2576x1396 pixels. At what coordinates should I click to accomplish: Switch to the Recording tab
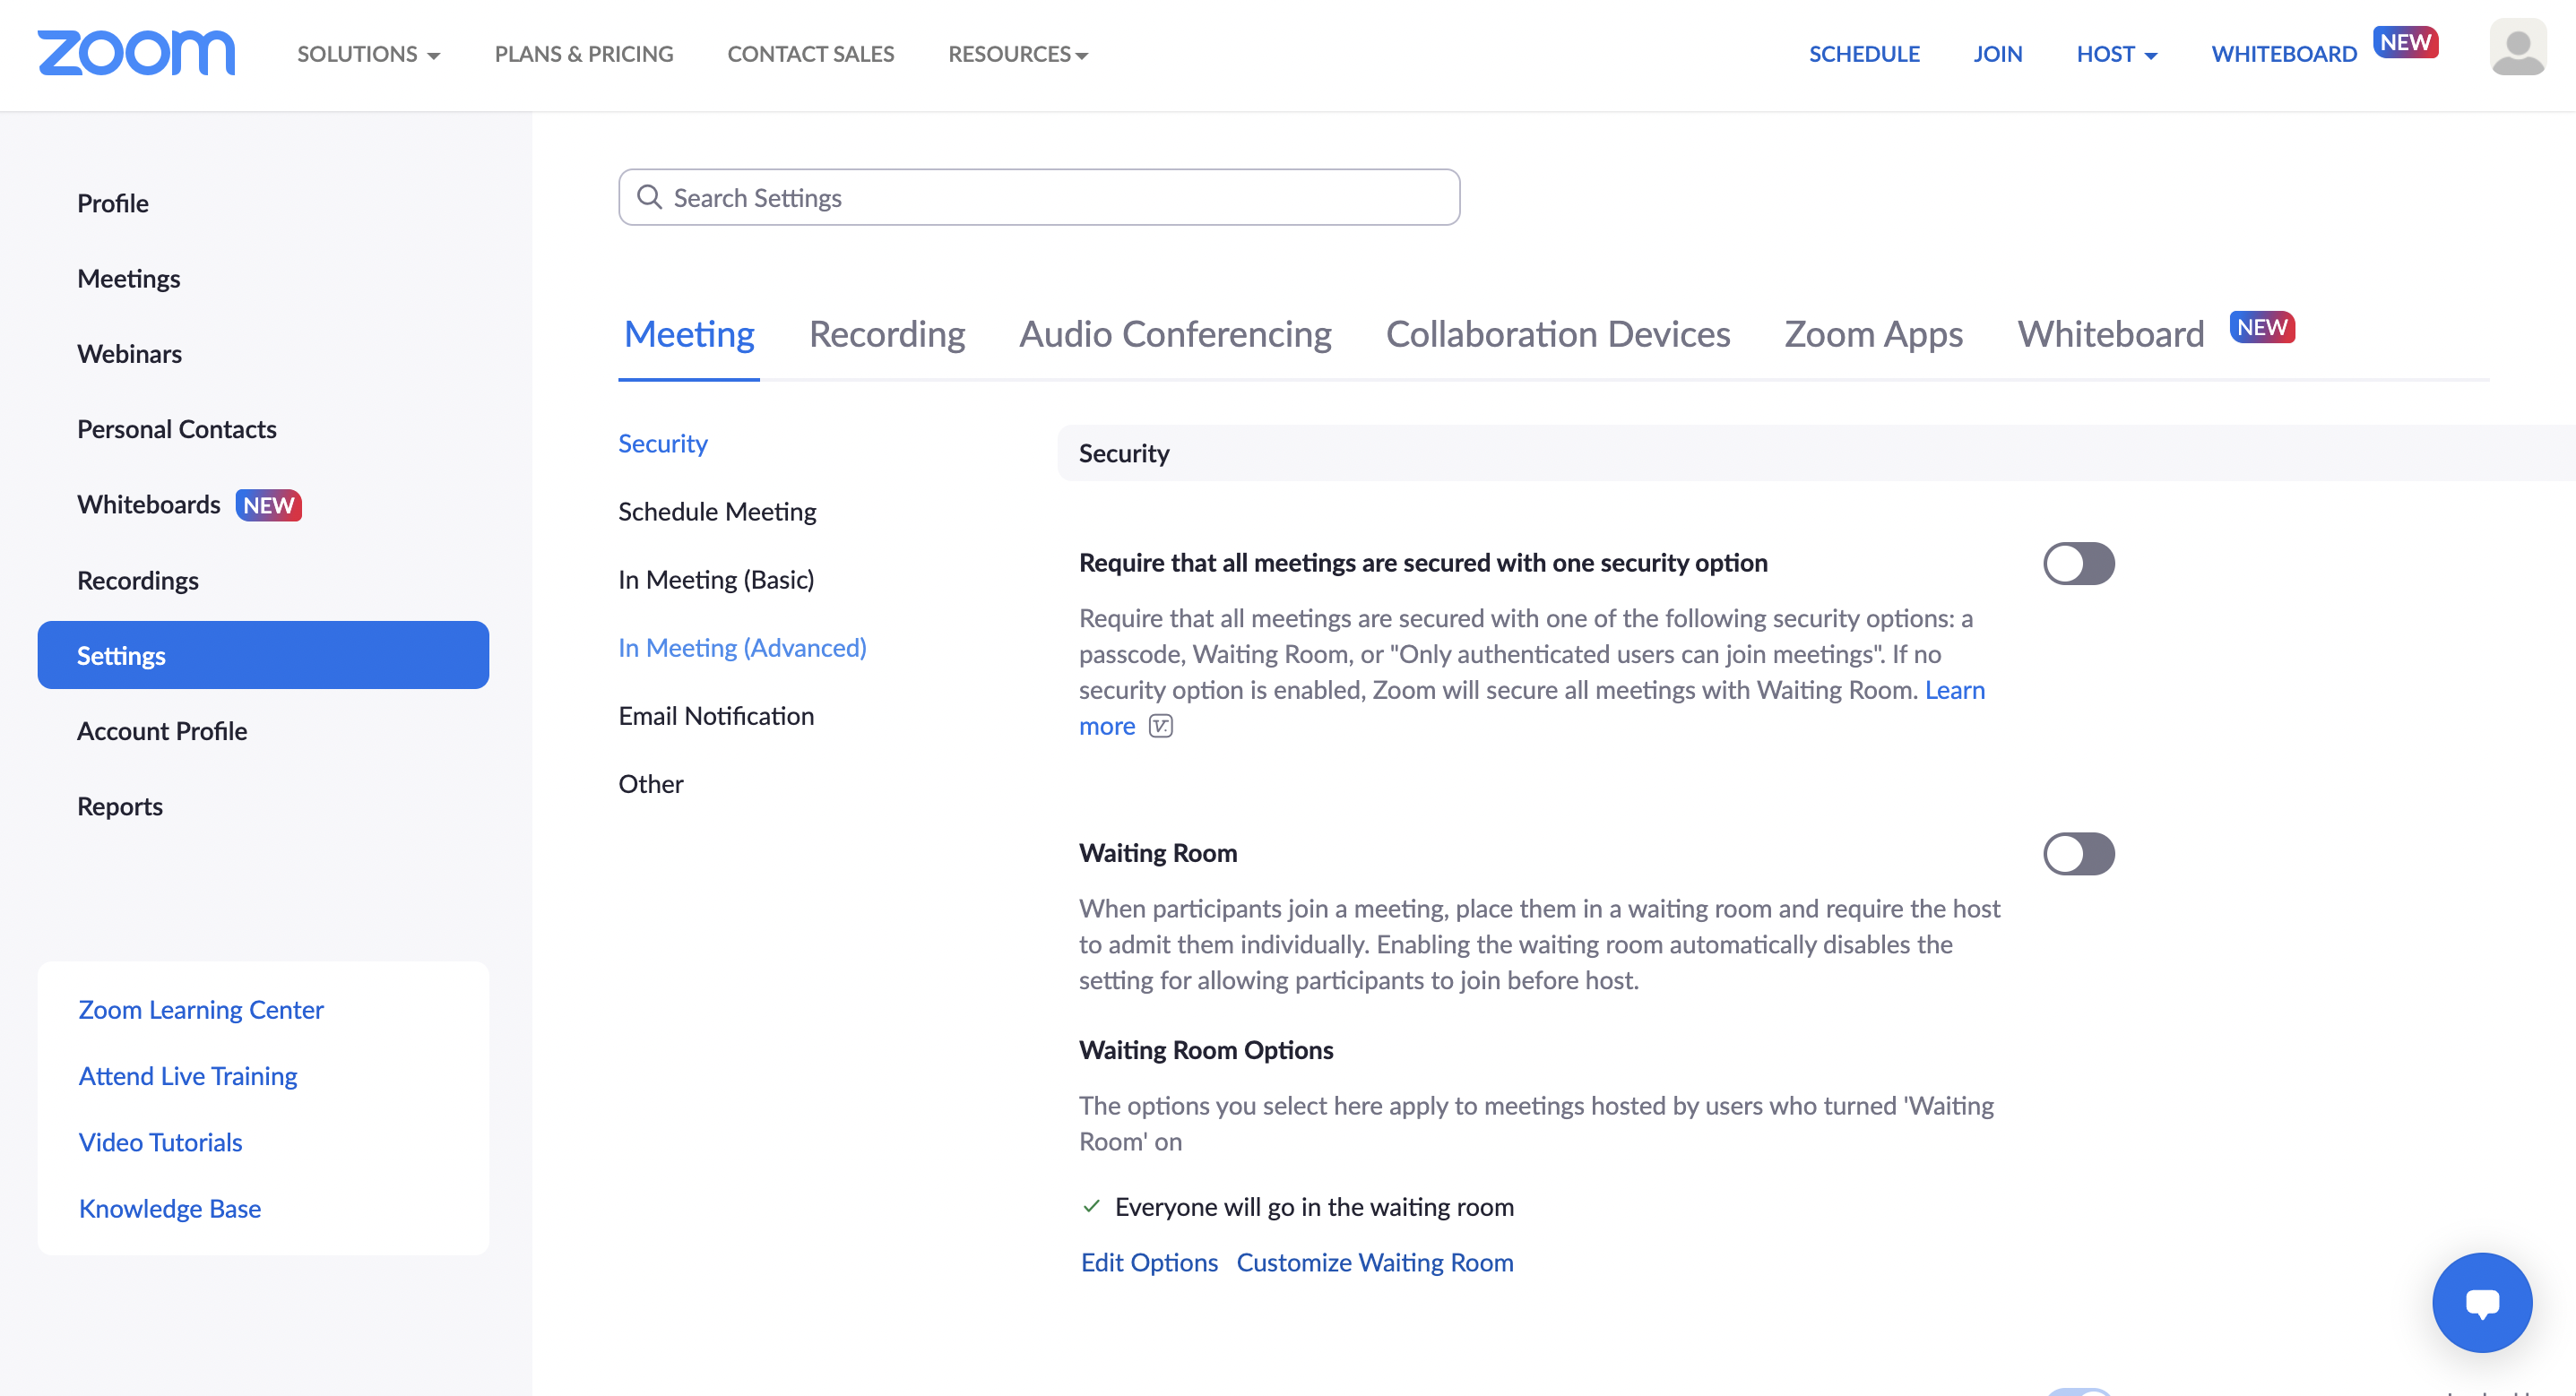(x=886, y=334)
